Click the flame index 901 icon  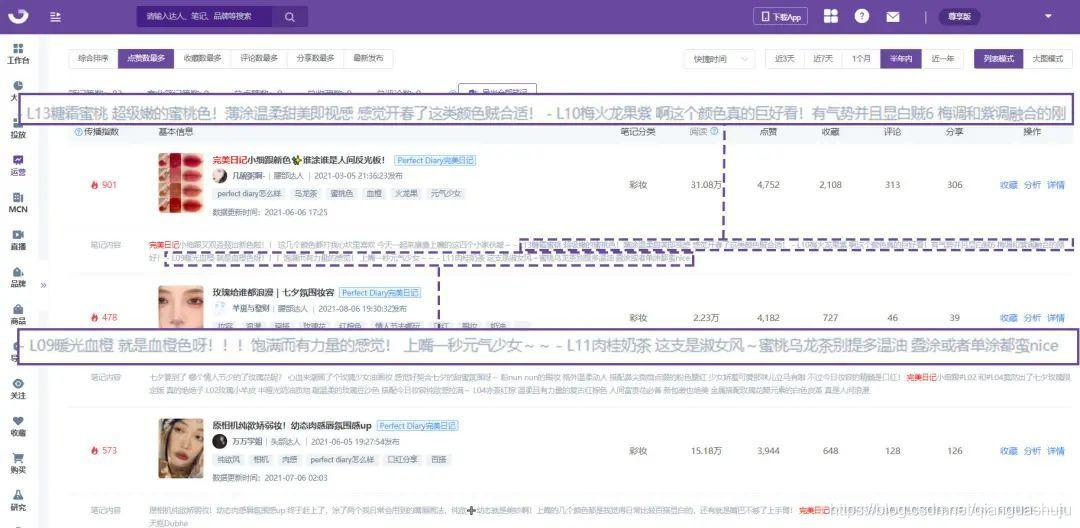94,184
